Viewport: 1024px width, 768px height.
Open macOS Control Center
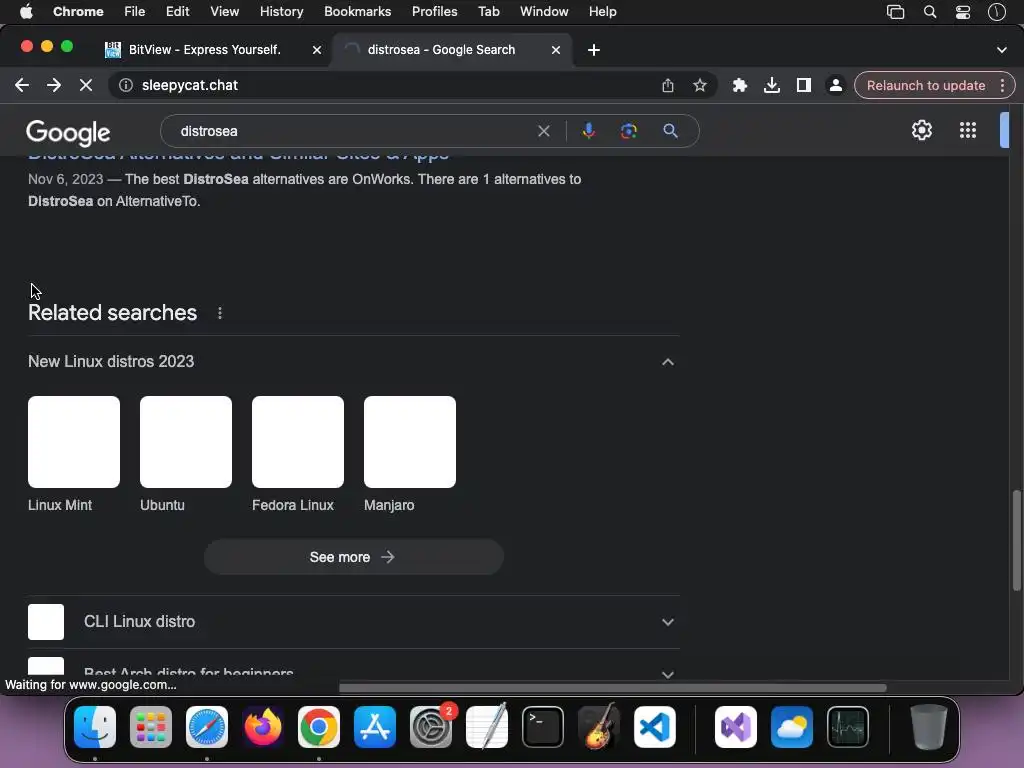pos(963,12)
